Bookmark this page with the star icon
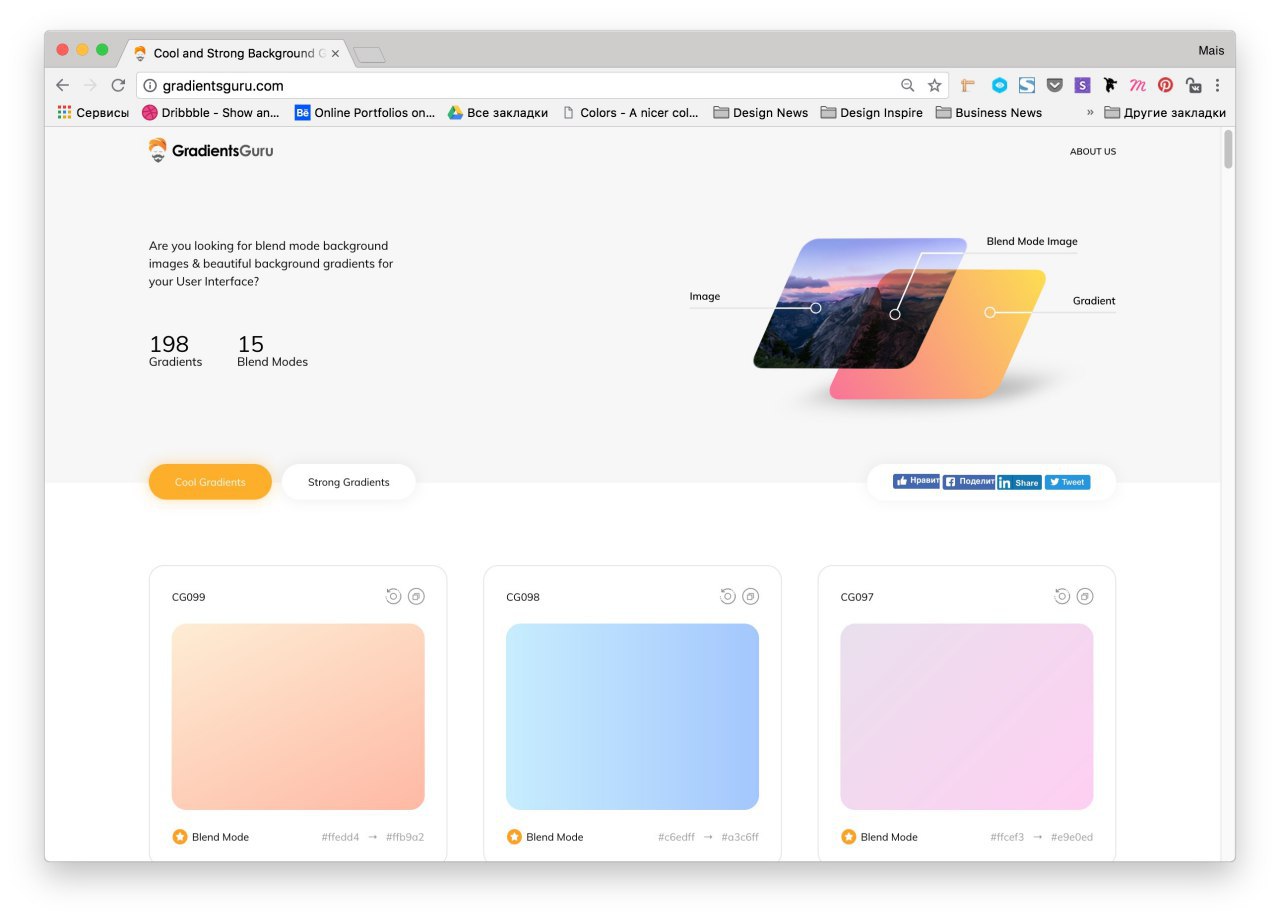The width and height of the screenshot is (1280, 920). pos(934,86)
